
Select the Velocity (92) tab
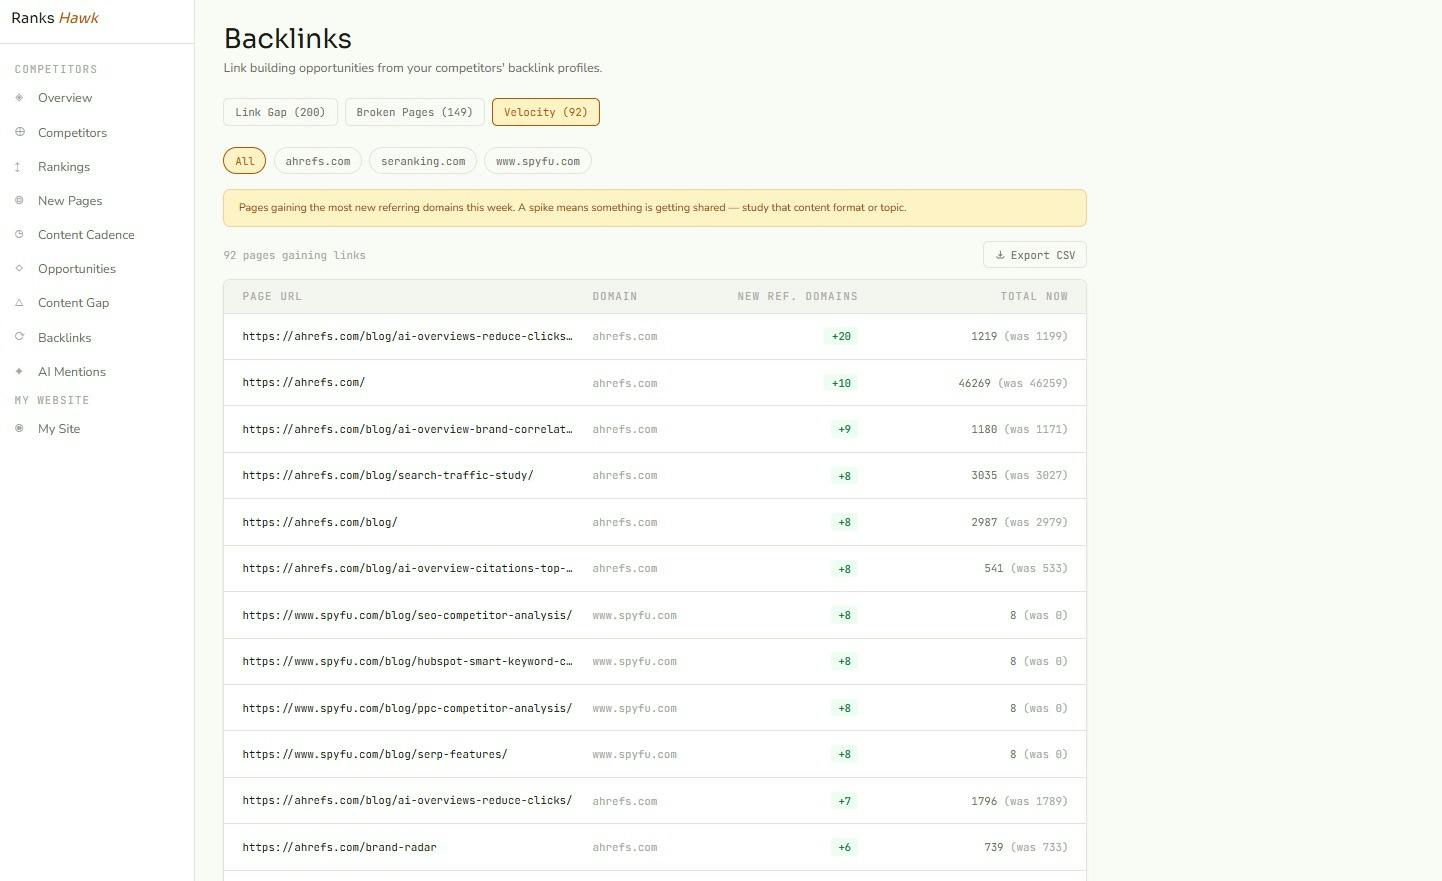[x=546, y=112]
